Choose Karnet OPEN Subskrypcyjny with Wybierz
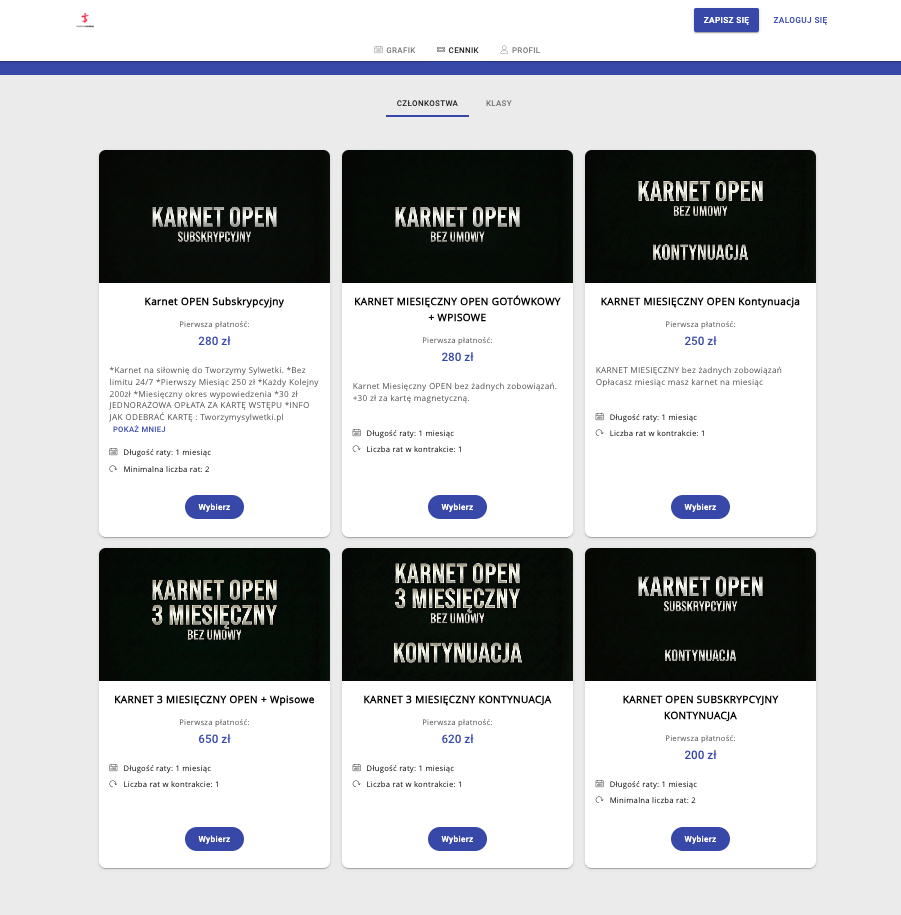Screen dimensions: 901x915 pos(214,507)
